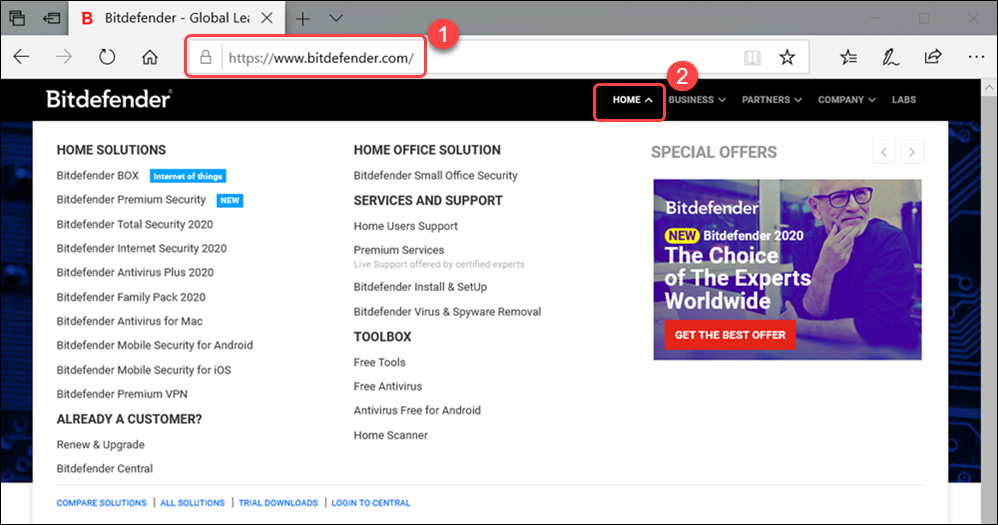Open the add notes pen icon

click(890, 58)
